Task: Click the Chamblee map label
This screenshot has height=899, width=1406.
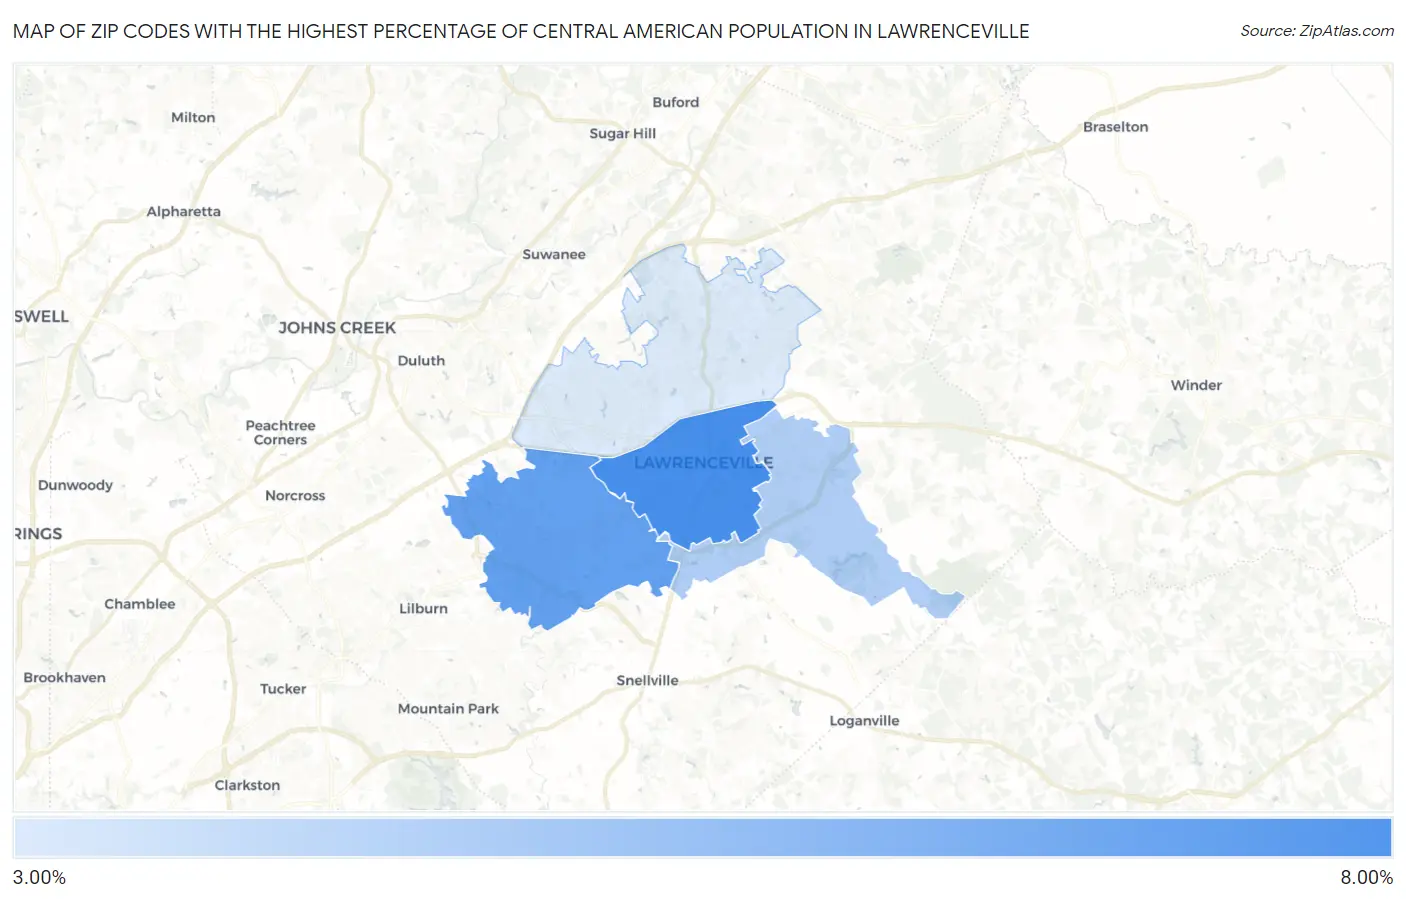Action: [140, 604]
